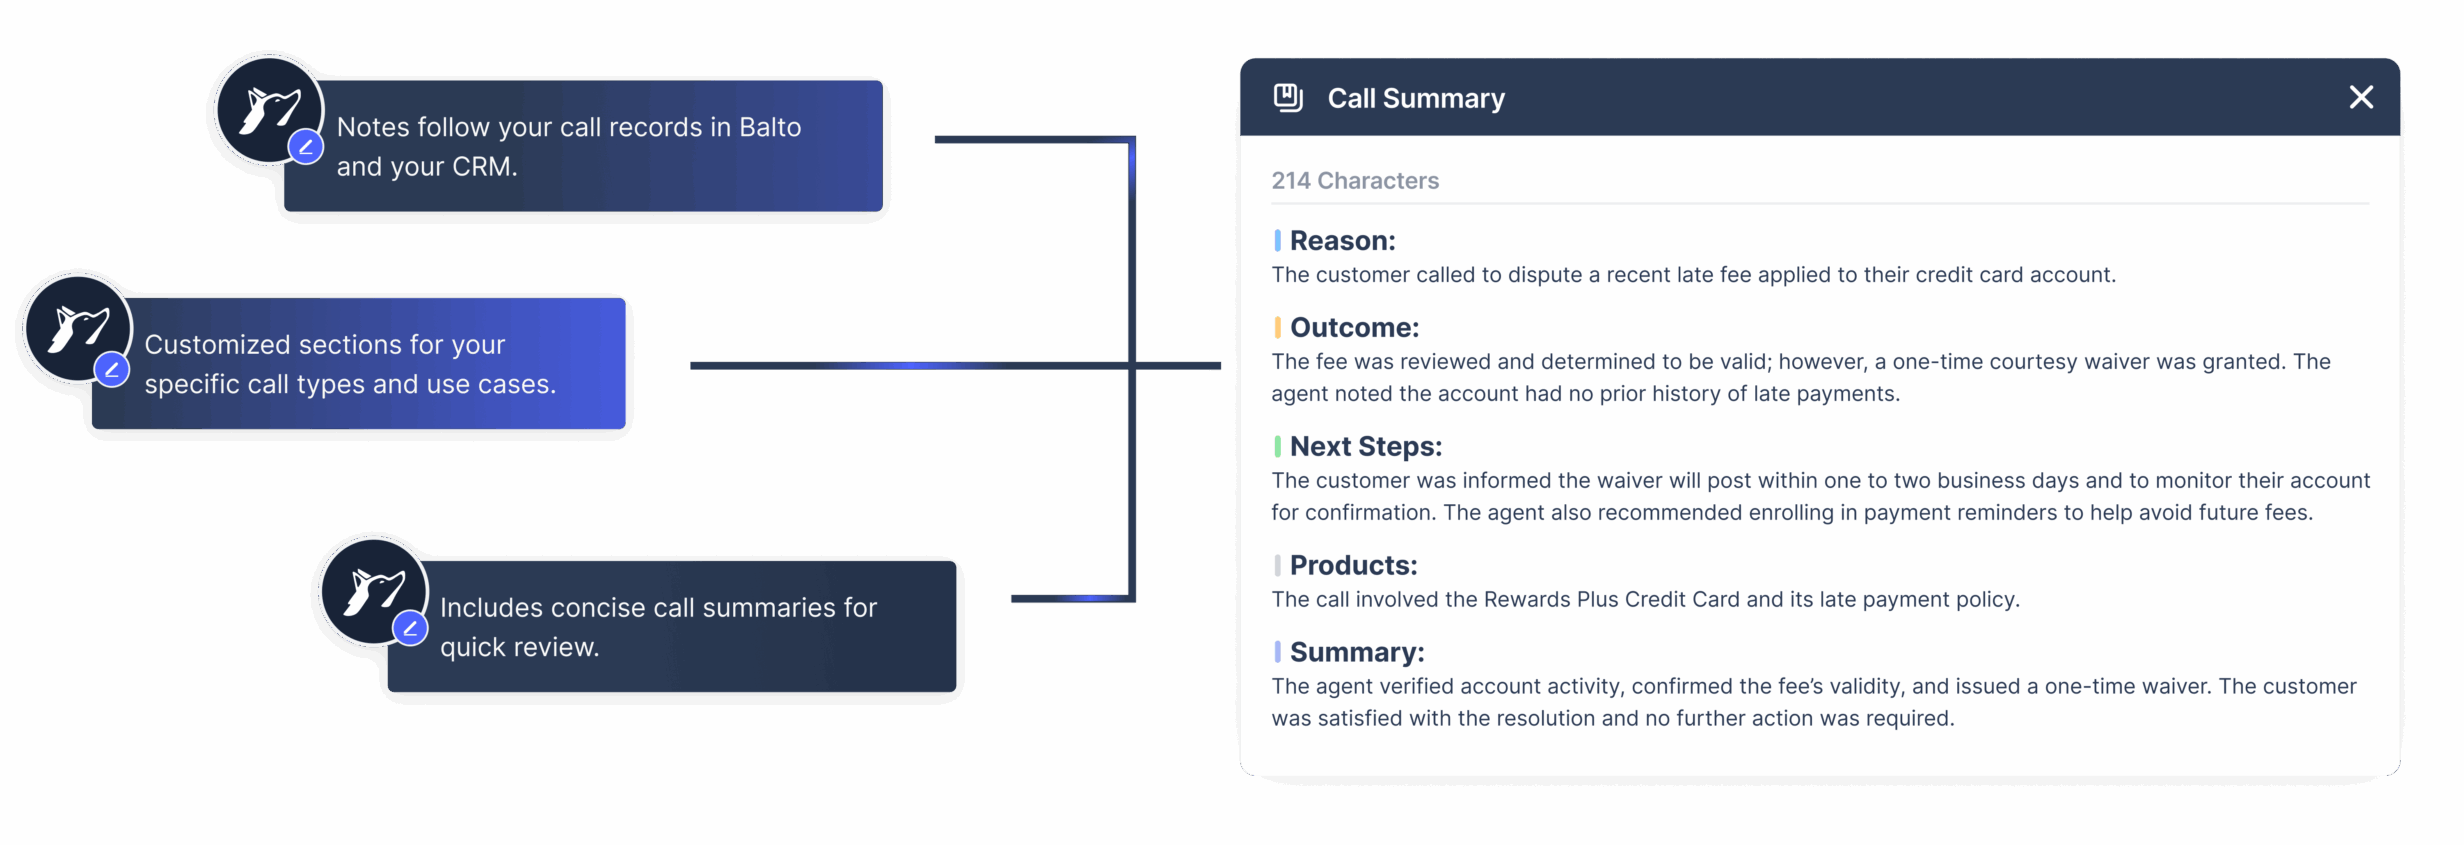Close the Call Summary panel
Viewport: 2464px width, 845px height.
2361,97
